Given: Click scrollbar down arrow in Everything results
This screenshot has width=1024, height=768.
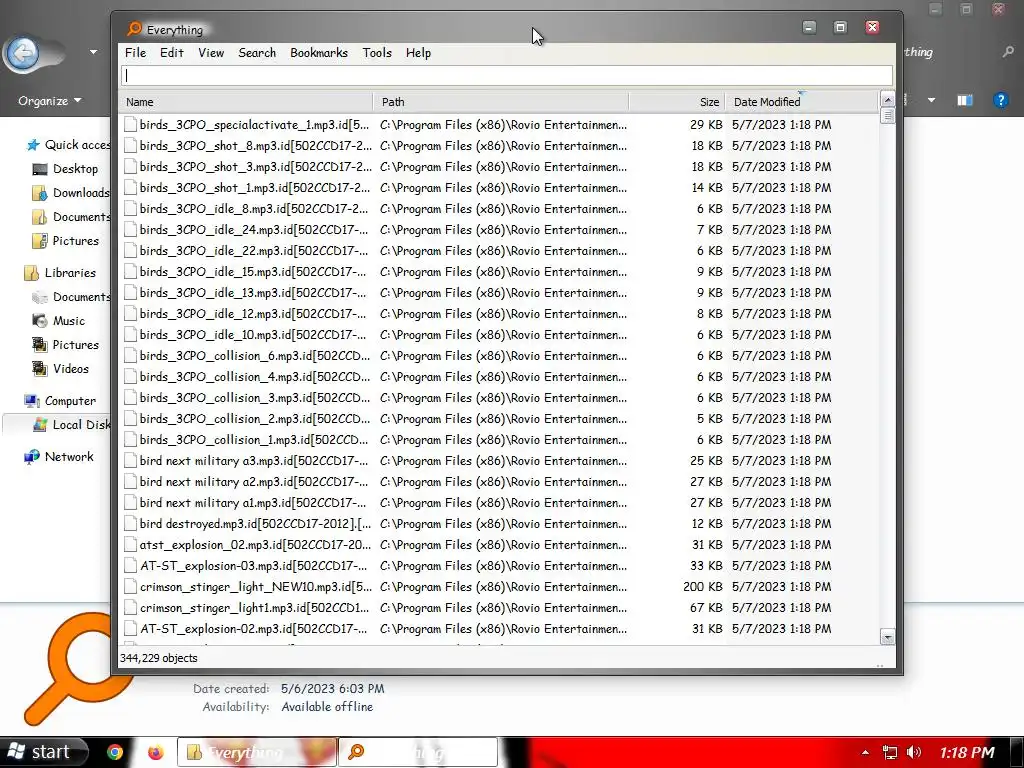Looking at the screenshot, I should click(x=887, y=637).
